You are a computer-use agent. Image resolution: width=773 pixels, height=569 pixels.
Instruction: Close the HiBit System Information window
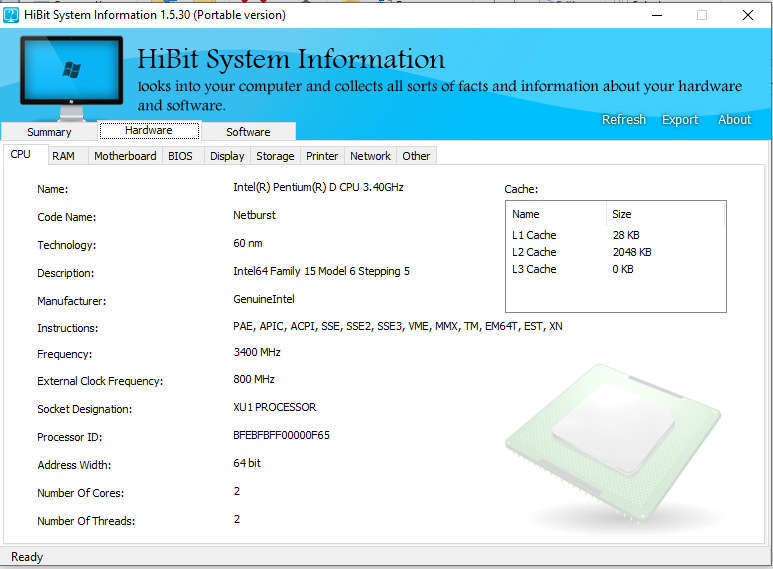click(x=748, y=15)
